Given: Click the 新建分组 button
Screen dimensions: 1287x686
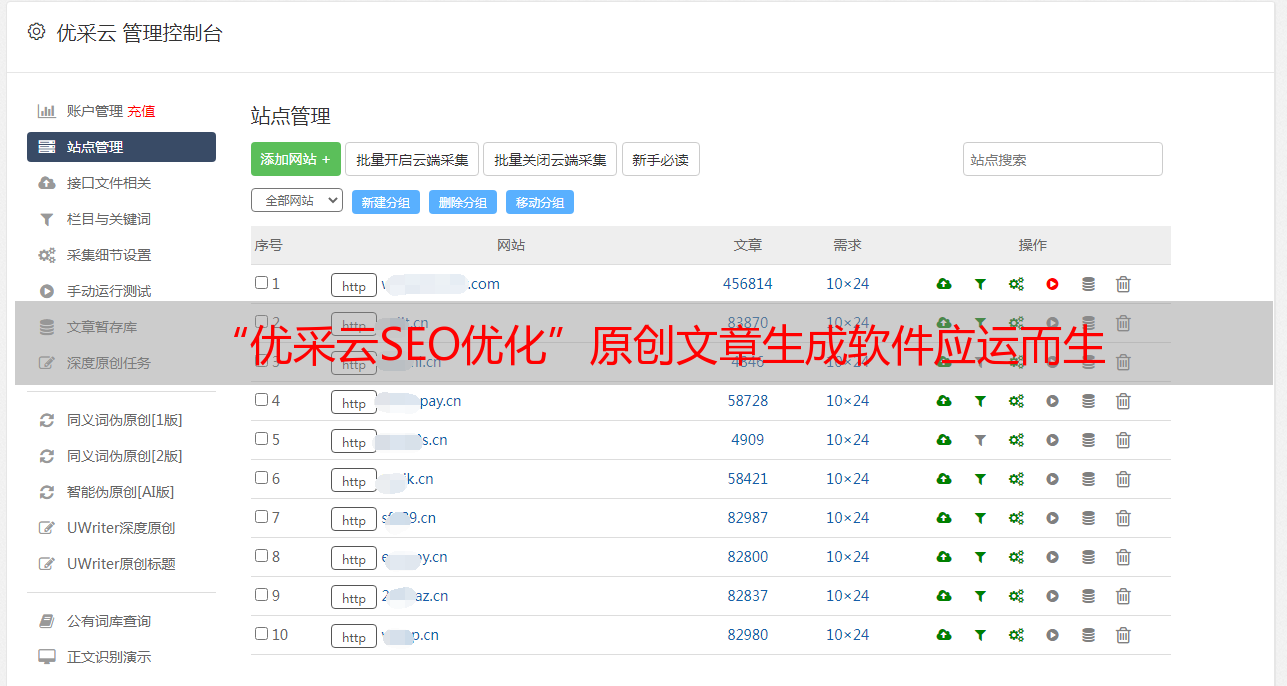Looking at the screenshot, I should (386, 202).
